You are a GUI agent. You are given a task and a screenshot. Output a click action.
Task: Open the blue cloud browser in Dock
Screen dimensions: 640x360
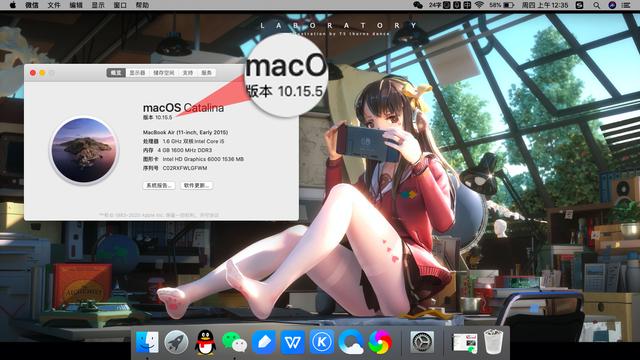coord(351,342)
